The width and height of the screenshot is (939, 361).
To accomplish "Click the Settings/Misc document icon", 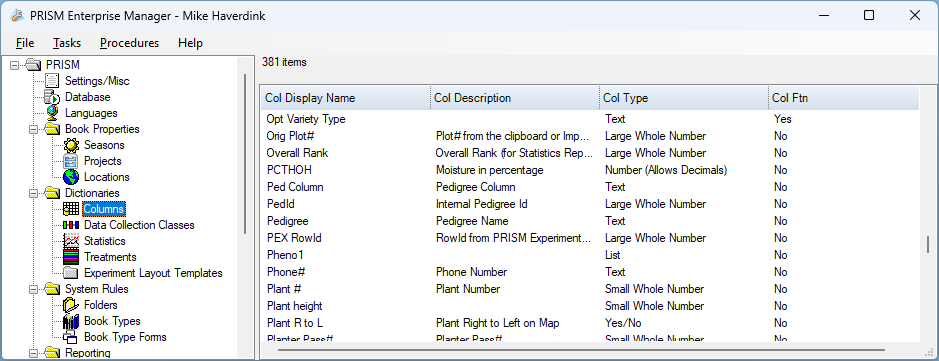I will (x=52, y=81).
